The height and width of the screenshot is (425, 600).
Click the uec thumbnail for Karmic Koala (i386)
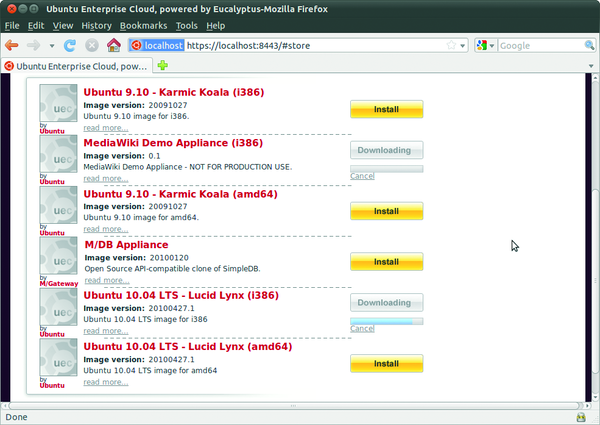click(x=59, y=103)
